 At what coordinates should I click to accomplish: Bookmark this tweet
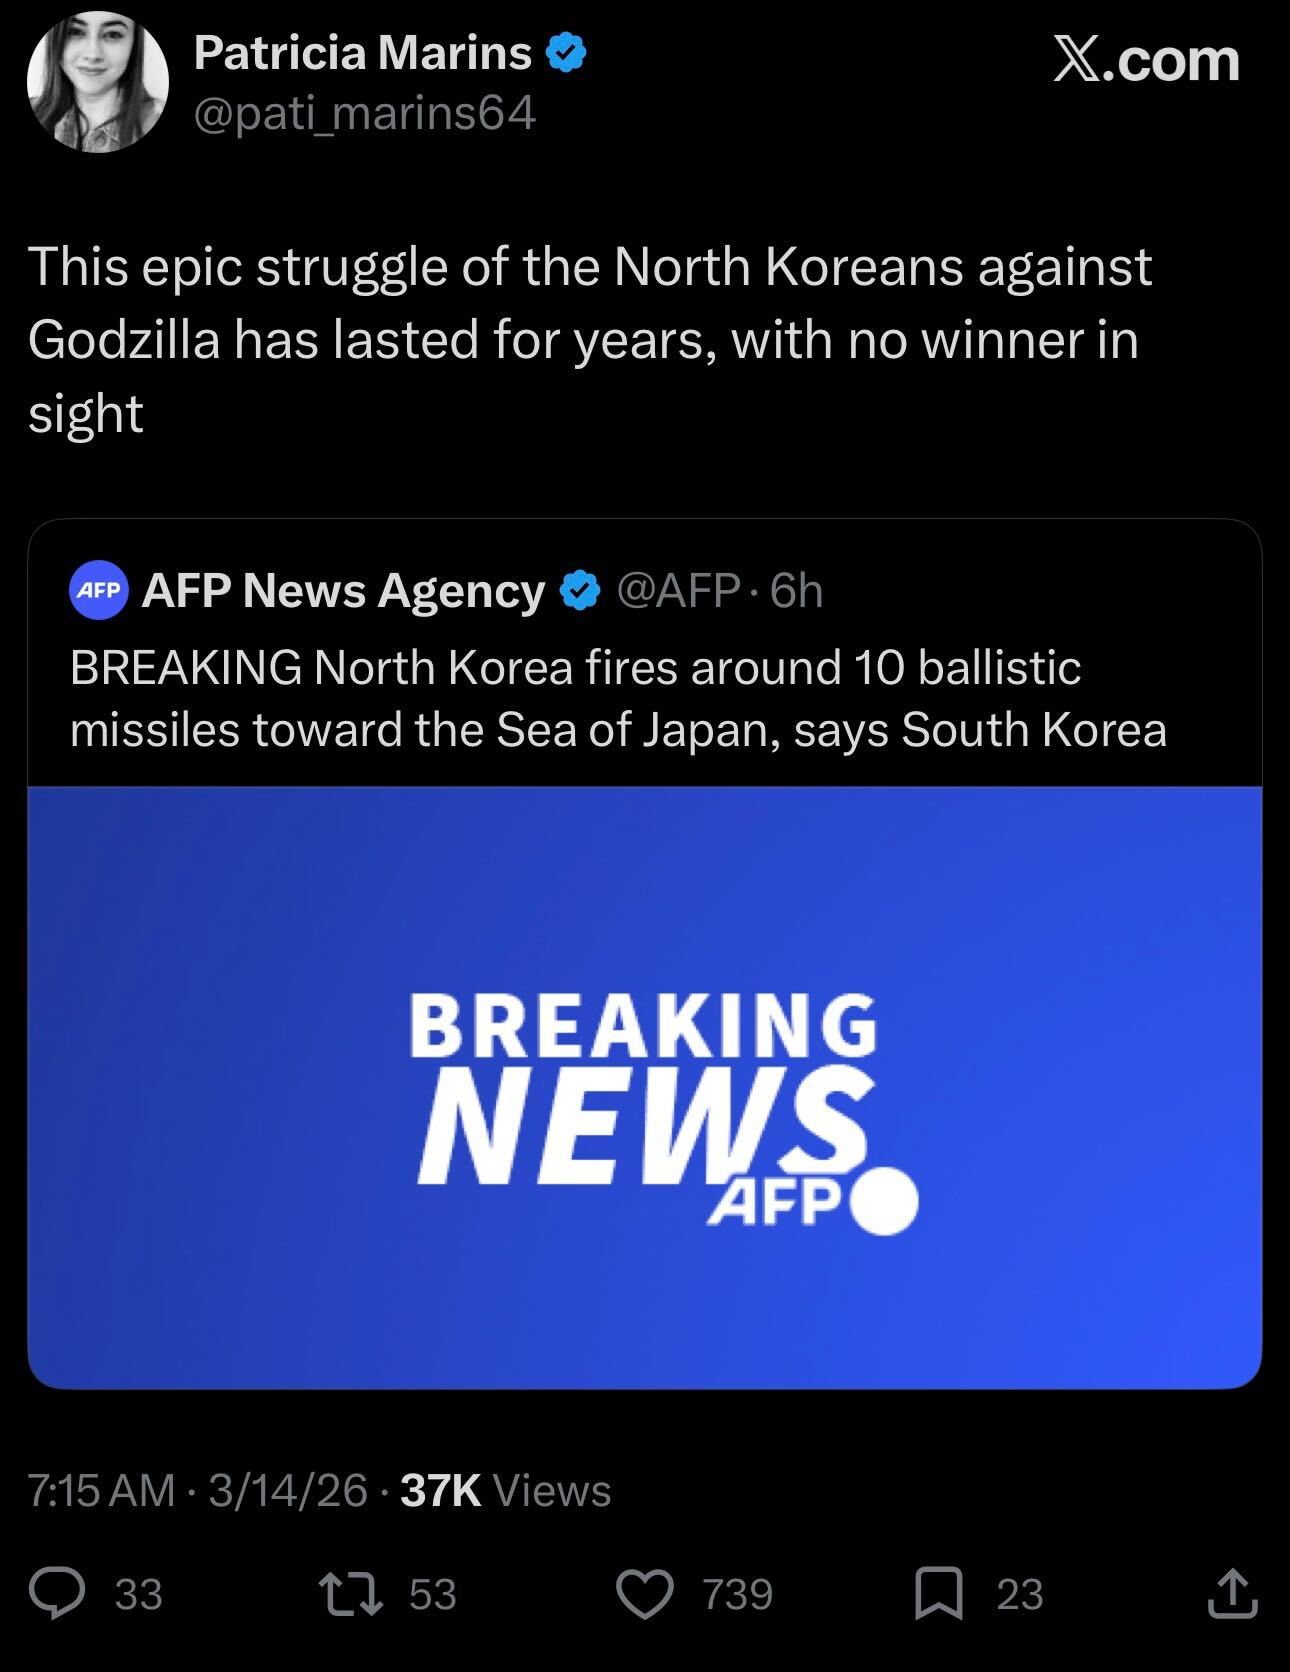[939, 1593]
